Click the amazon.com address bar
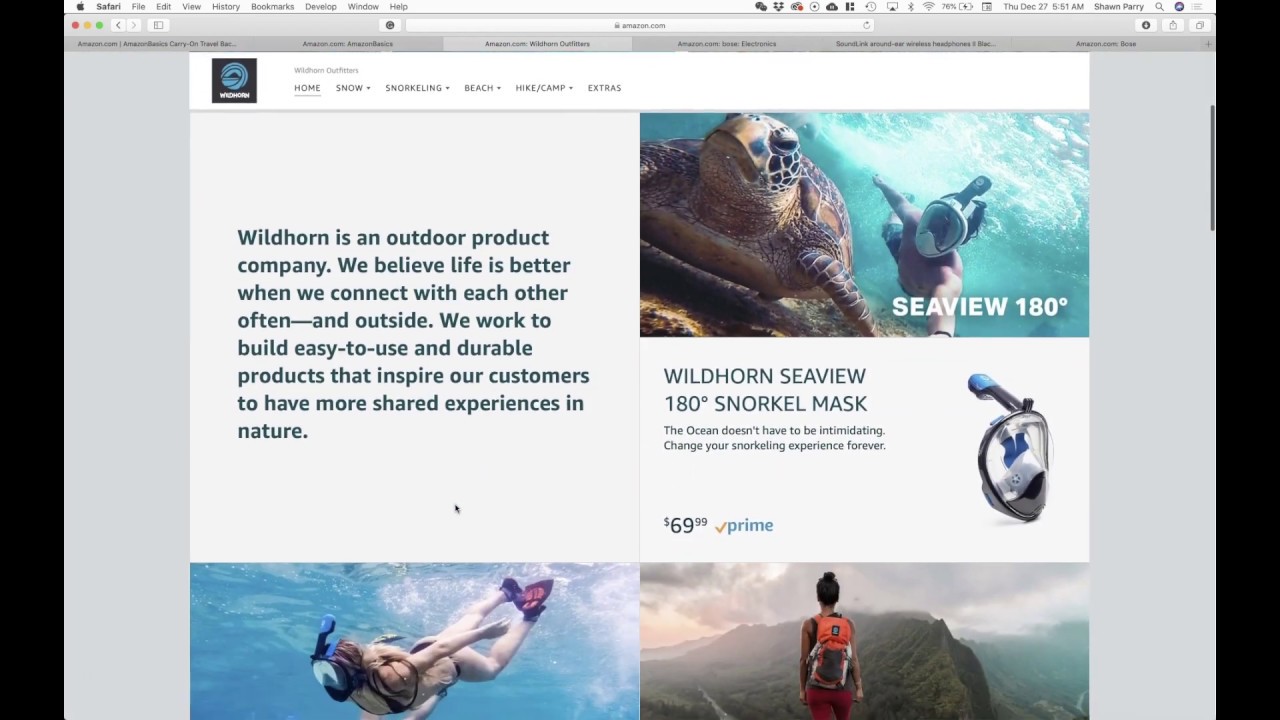The width and height of the screenshot is (1280, 720). pos(640,25)
